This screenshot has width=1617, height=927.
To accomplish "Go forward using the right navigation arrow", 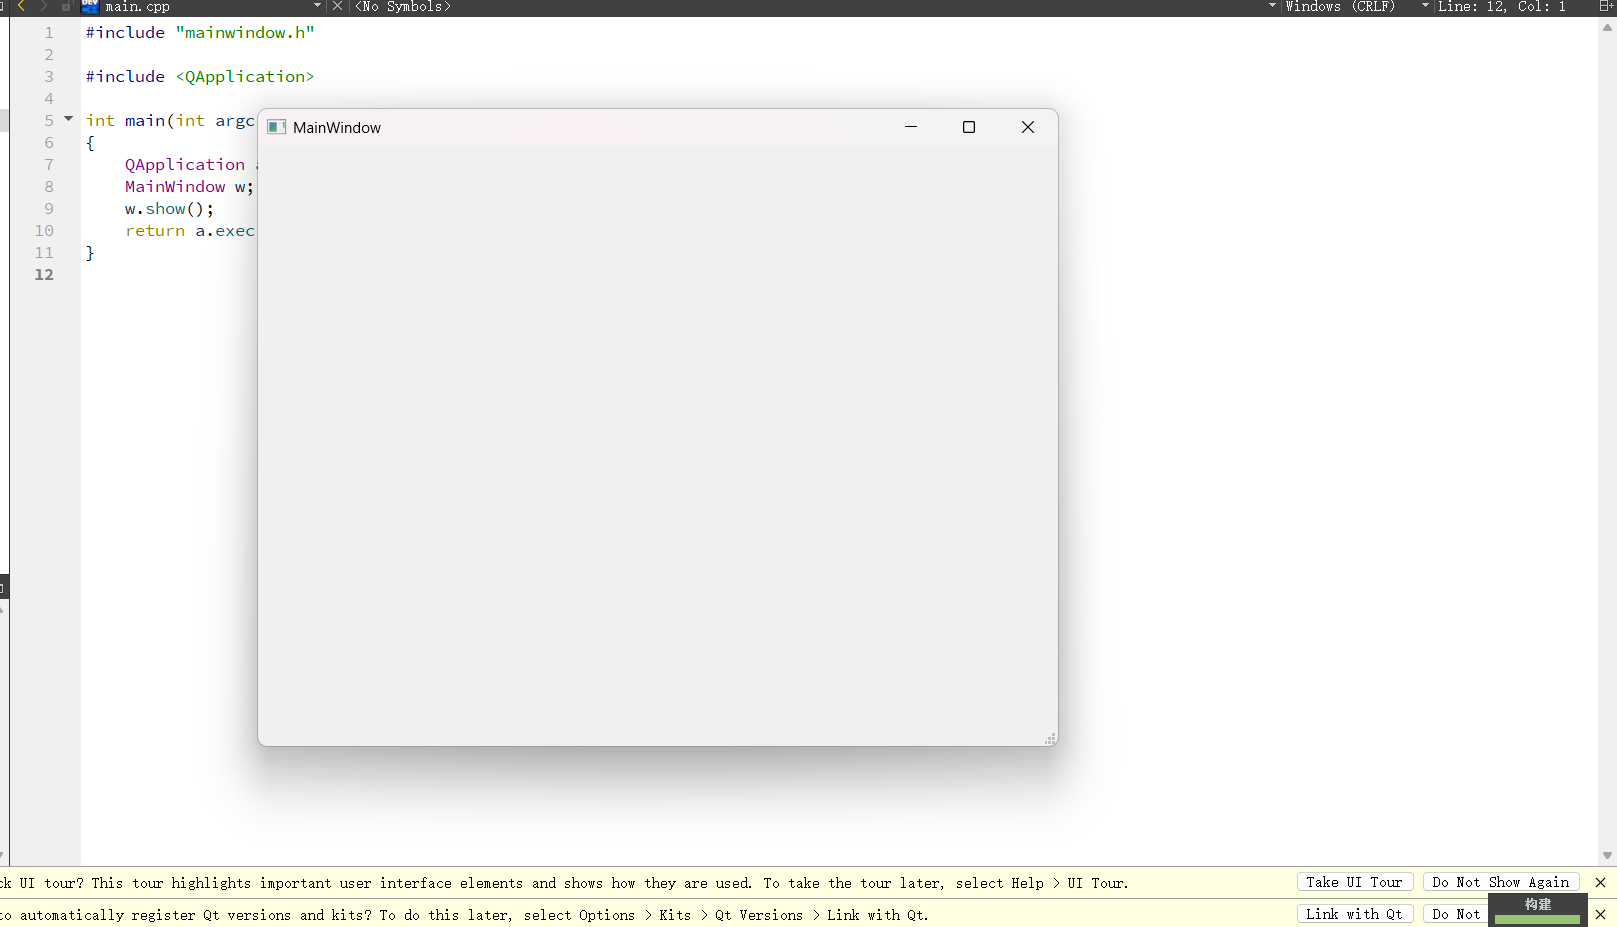I will 43,6.
